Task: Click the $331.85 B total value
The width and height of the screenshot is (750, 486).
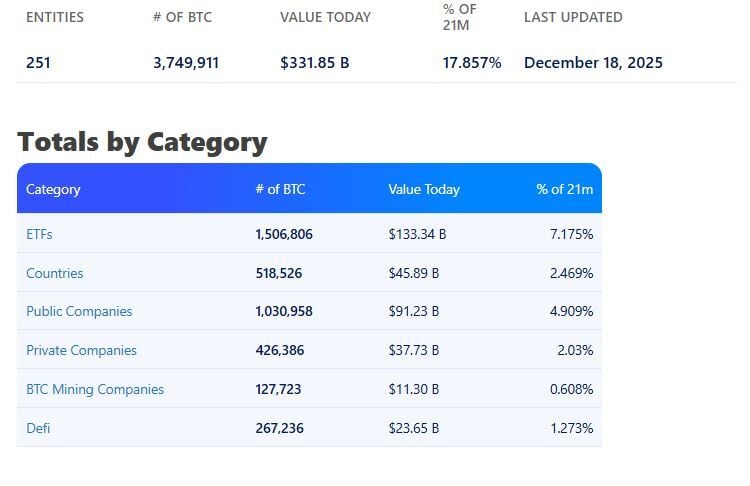Action: pos(315,62)
